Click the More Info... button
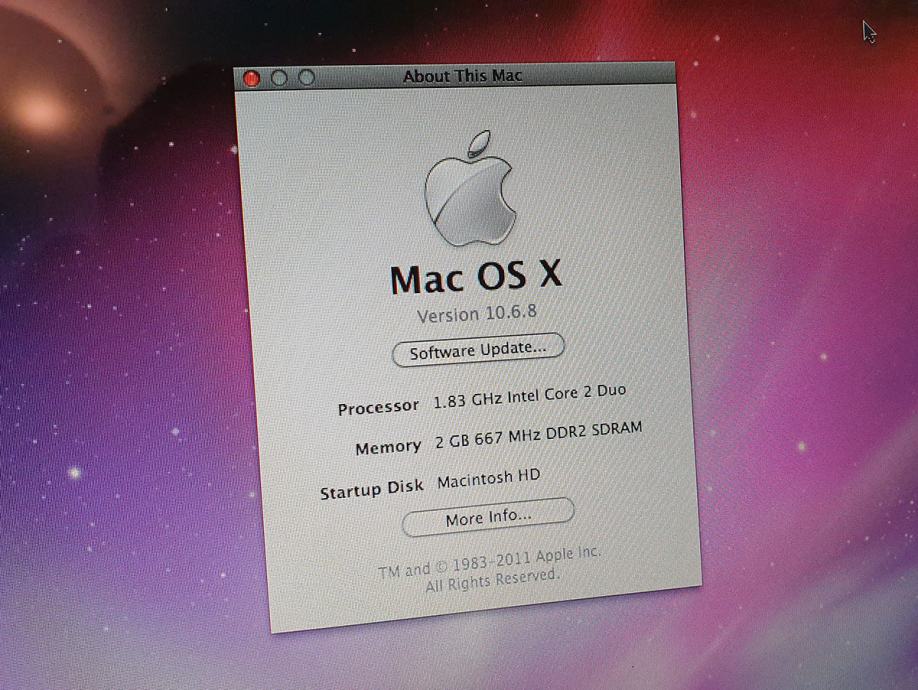Image resolution: width=918 pixels, height=690 pixels. pos(488,517)
